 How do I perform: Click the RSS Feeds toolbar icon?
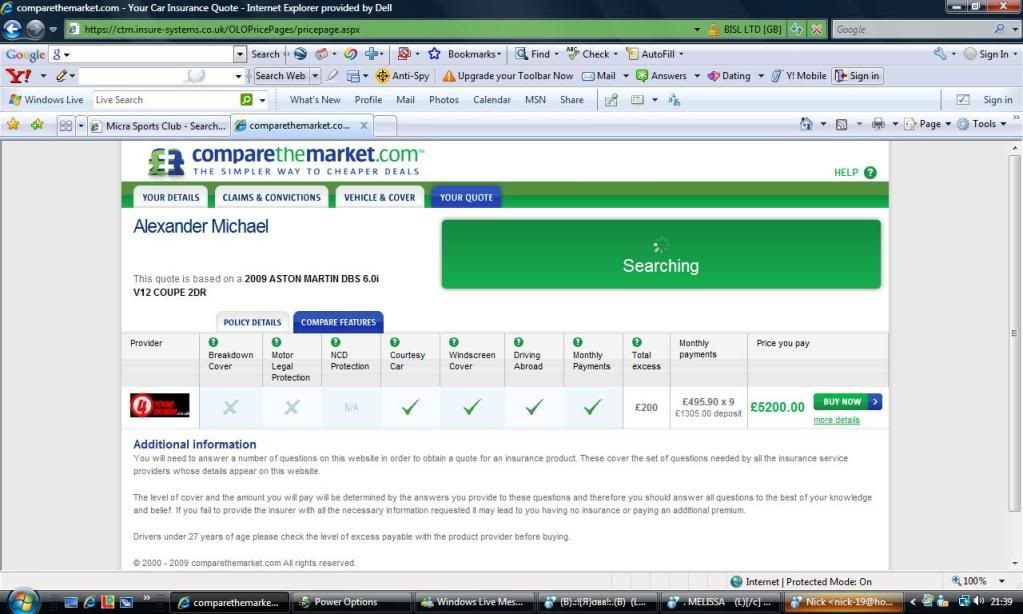pos(842,124)
